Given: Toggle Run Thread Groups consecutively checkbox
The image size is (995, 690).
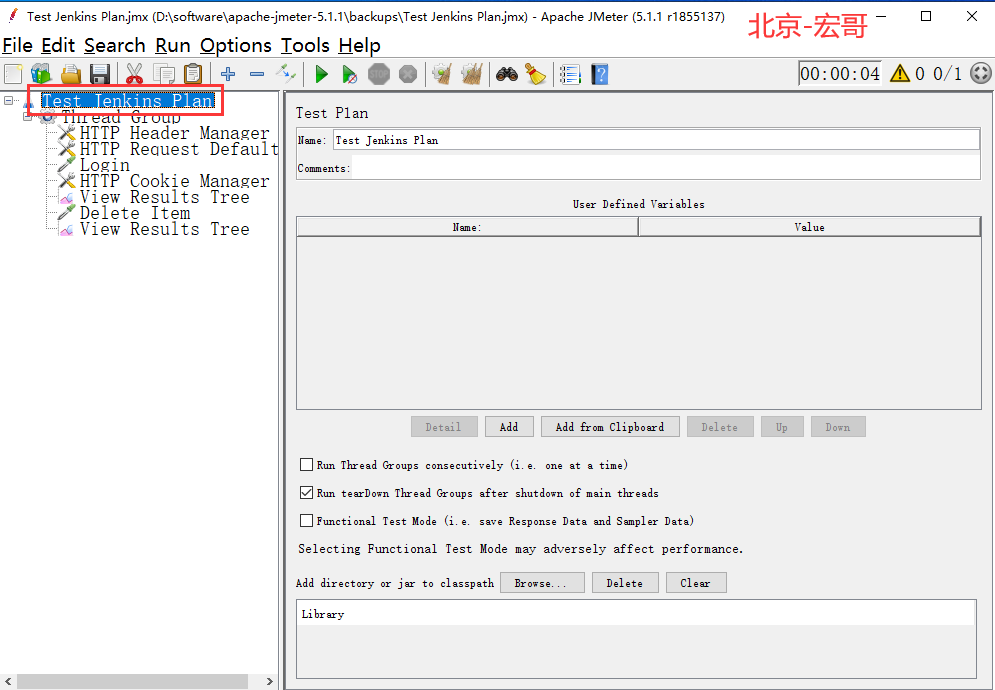Looking at the screenshot, I should coord(306,465).
